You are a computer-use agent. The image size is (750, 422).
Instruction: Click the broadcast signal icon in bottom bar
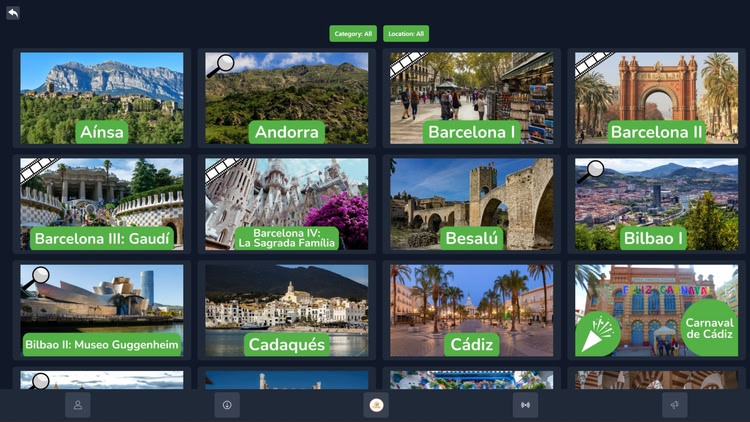click(525, 405)
